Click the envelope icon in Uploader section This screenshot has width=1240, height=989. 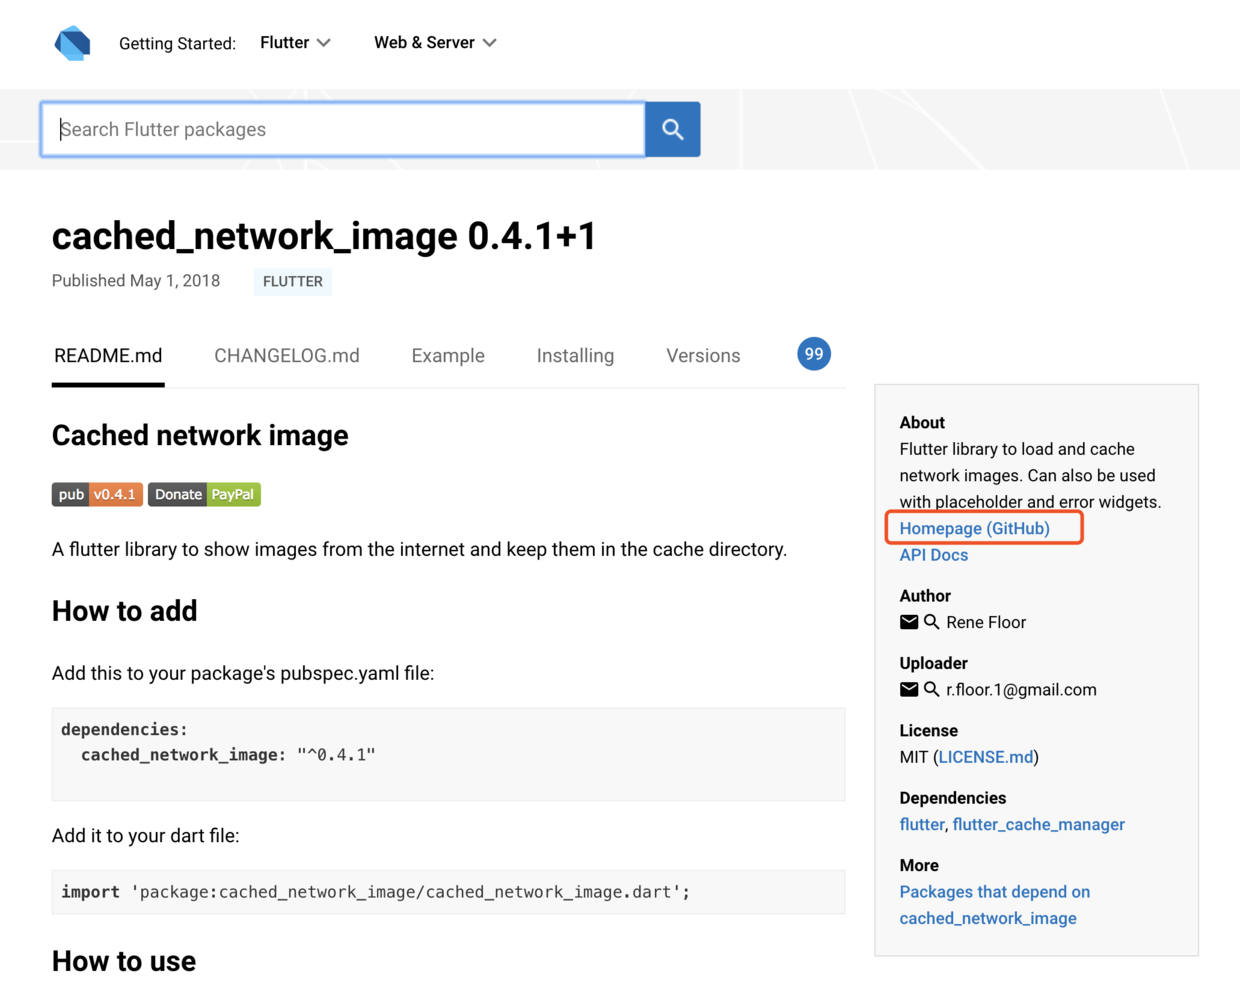909,689
